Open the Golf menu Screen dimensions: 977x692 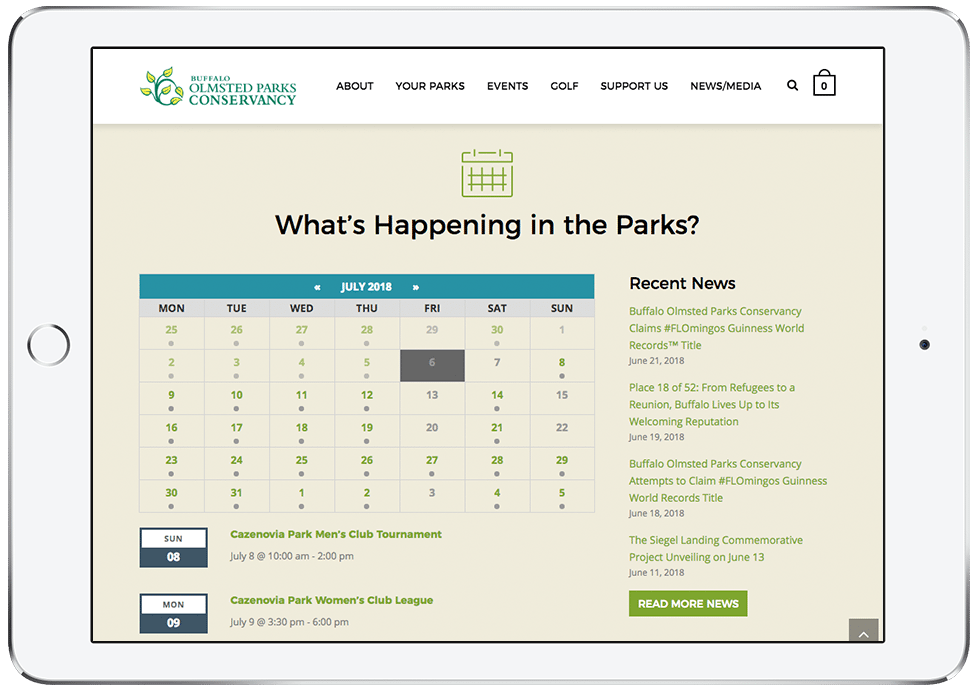564,86
